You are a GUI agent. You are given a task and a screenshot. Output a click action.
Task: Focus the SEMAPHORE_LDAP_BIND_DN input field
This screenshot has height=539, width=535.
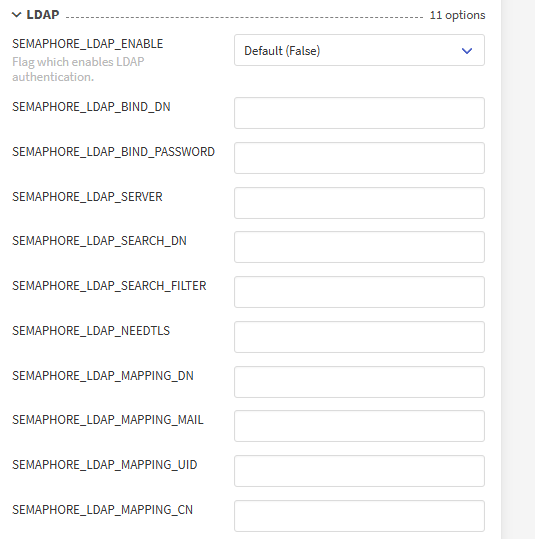pos(359,113)
